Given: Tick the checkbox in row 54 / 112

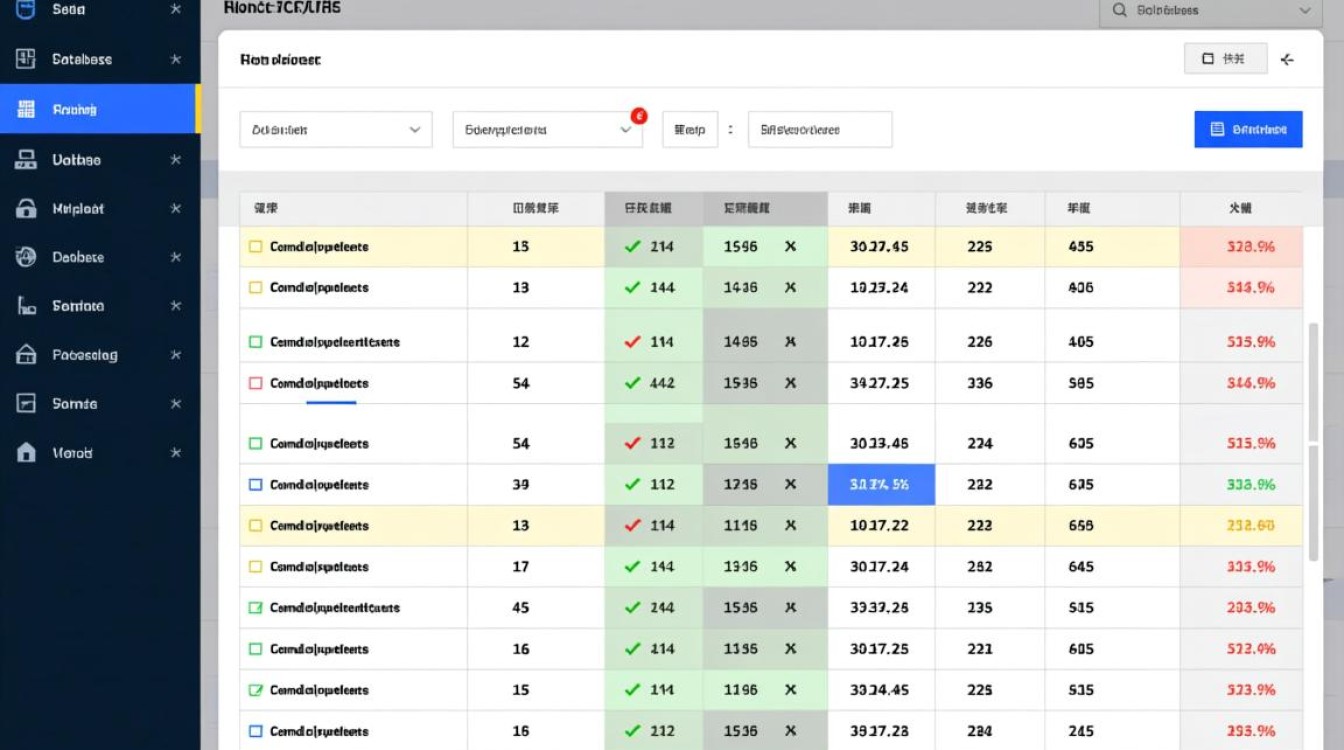Looking at the screenshot, I should pos(255,443).
